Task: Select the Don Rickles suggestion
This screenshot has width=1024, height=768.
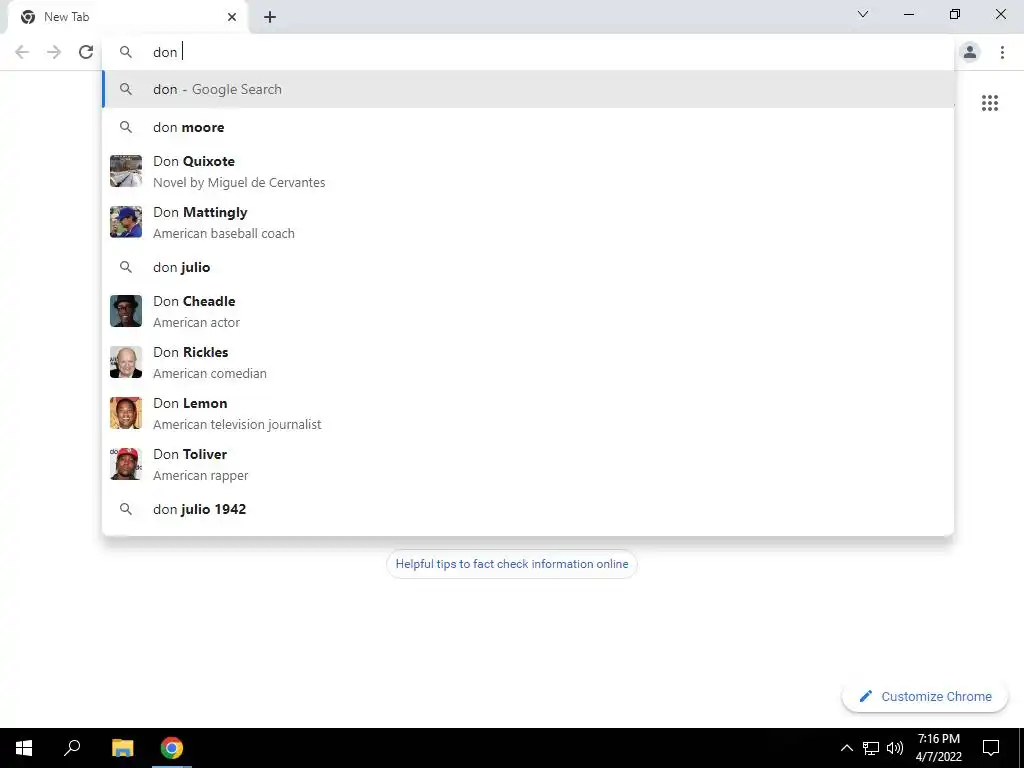Action: coord(528,362)
